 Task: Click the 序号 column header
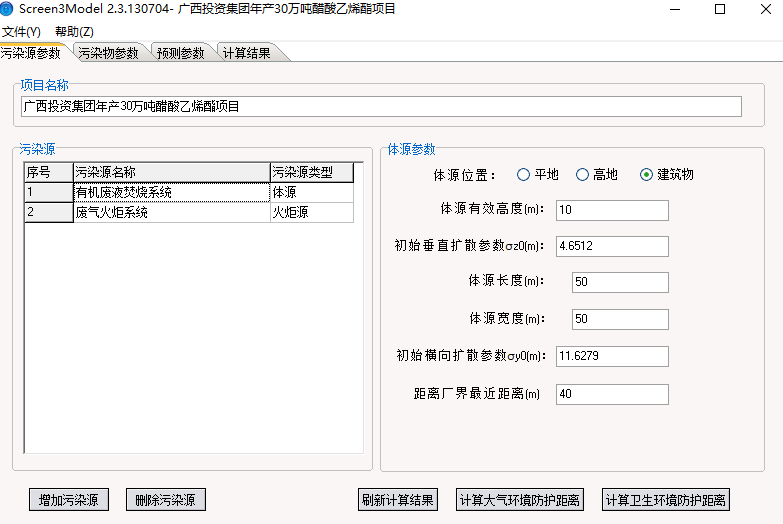coord(49,172)
